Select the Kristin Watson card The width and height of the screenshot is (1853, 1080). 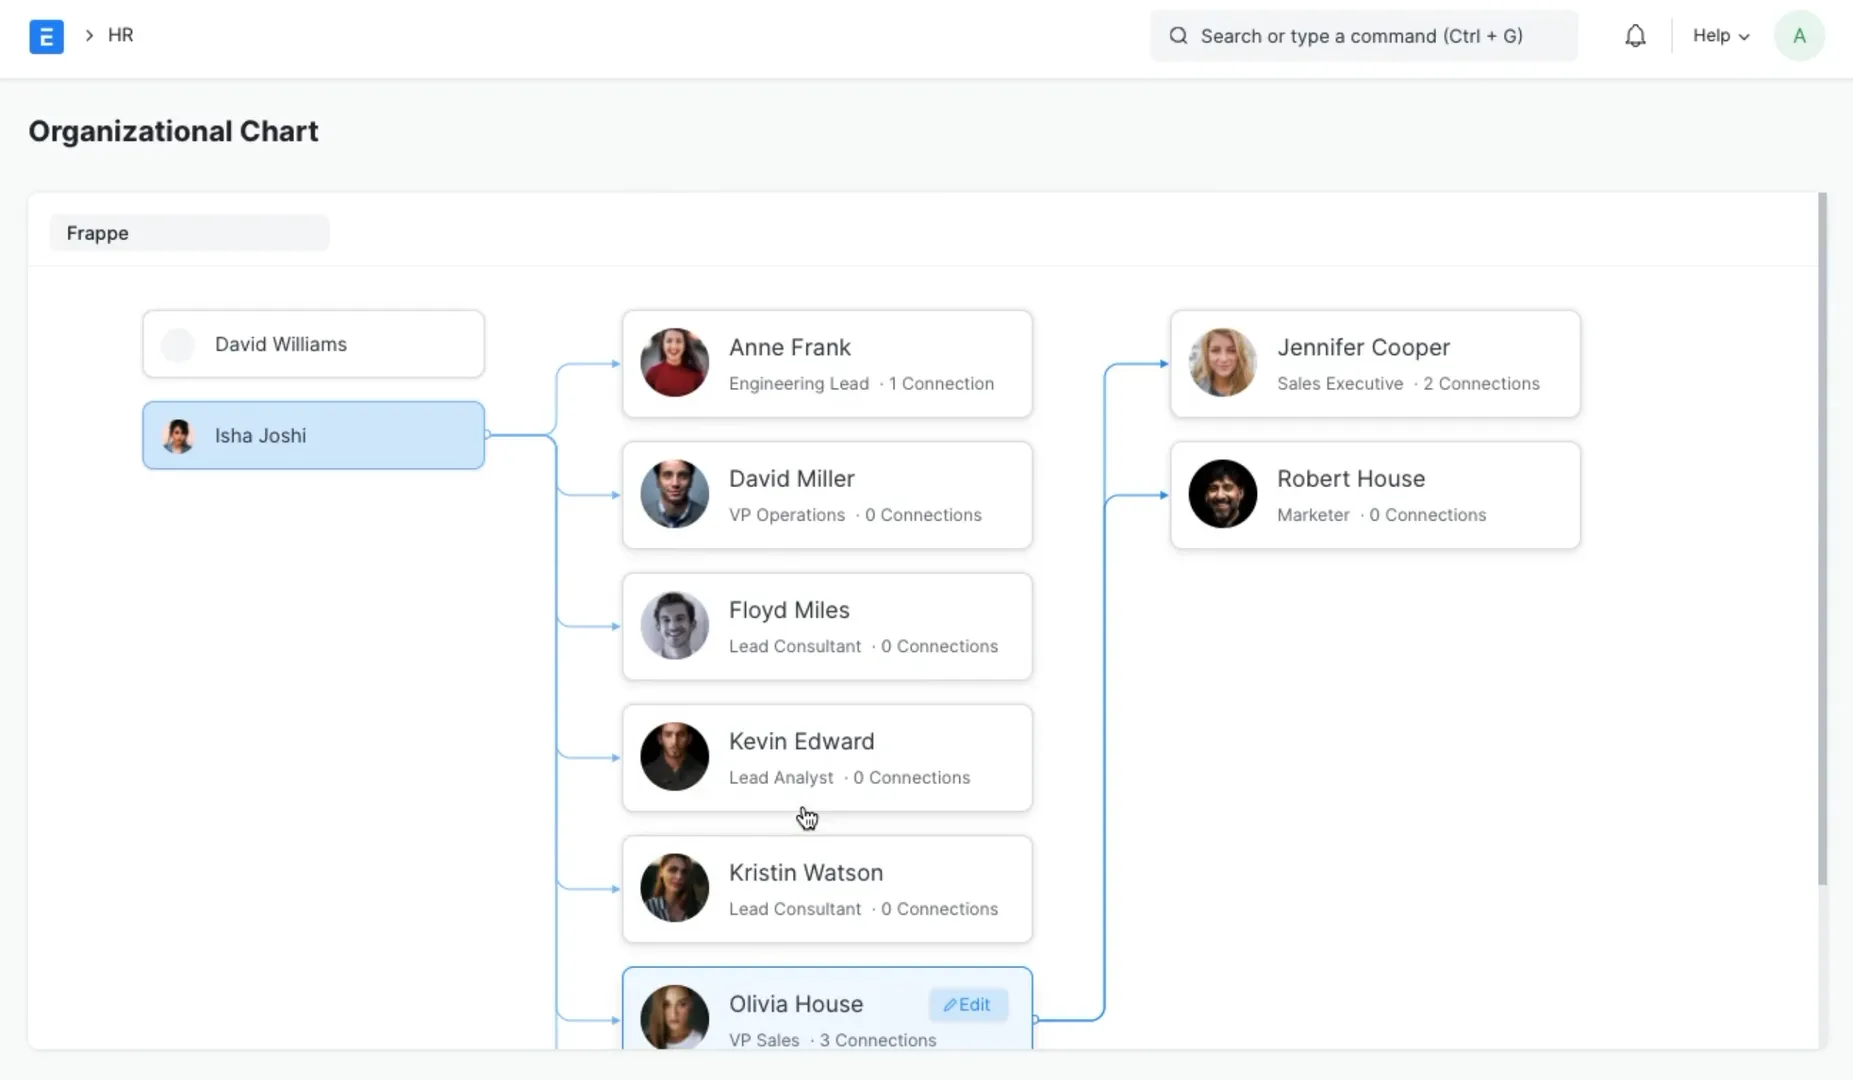pyautogui.click(x=826, y=889)
